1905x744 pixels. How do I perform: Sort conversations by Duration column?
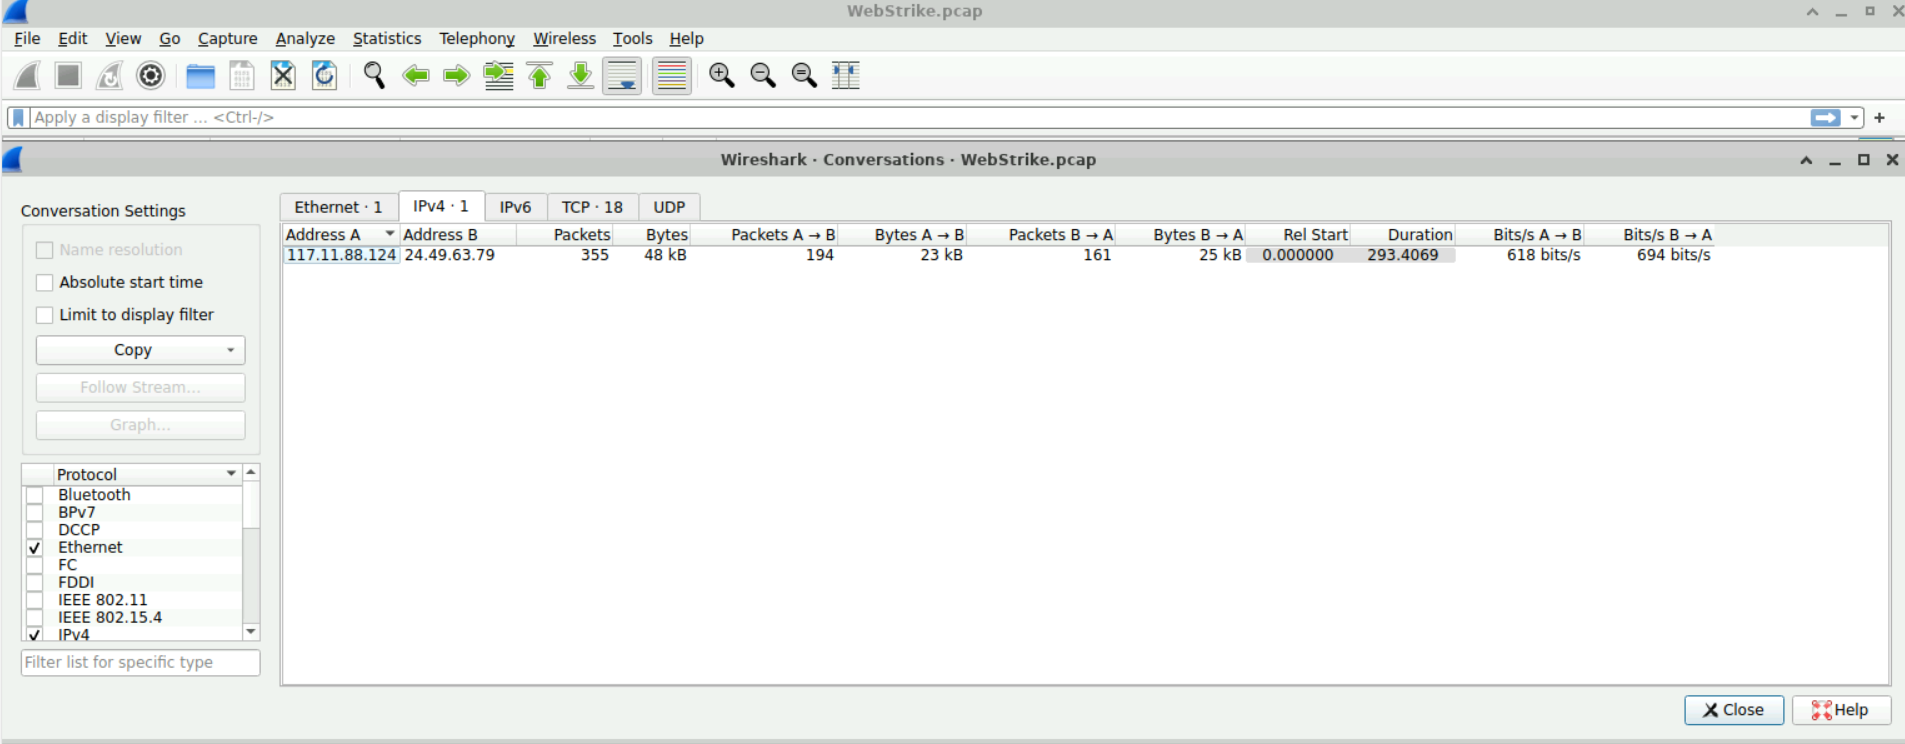click(x=1403, y=235)
